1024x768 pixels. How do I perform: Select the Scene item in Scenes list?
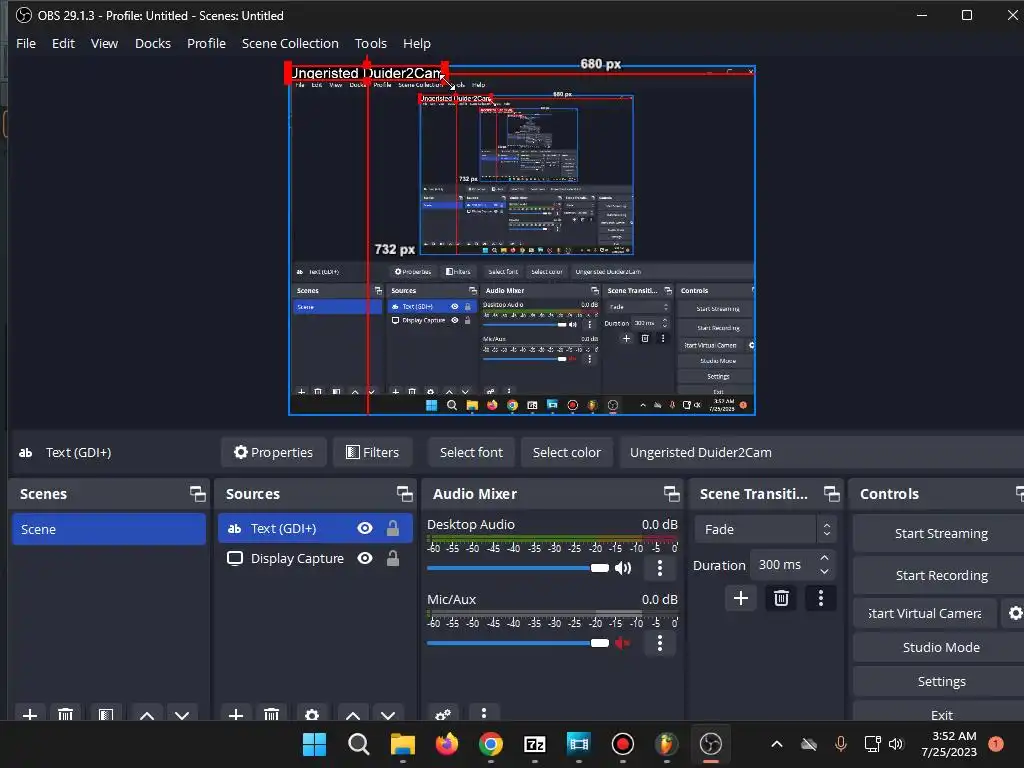(x=109, y=530)
